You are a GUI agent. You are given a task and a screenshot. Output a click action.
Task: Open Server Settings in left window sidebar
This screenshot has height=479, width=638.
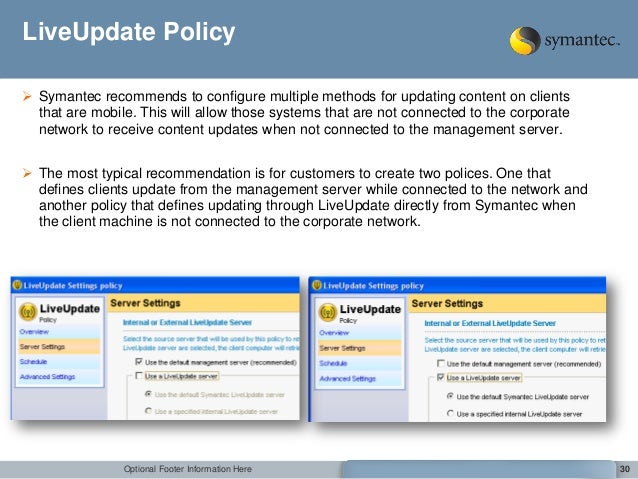click(59, 347)
